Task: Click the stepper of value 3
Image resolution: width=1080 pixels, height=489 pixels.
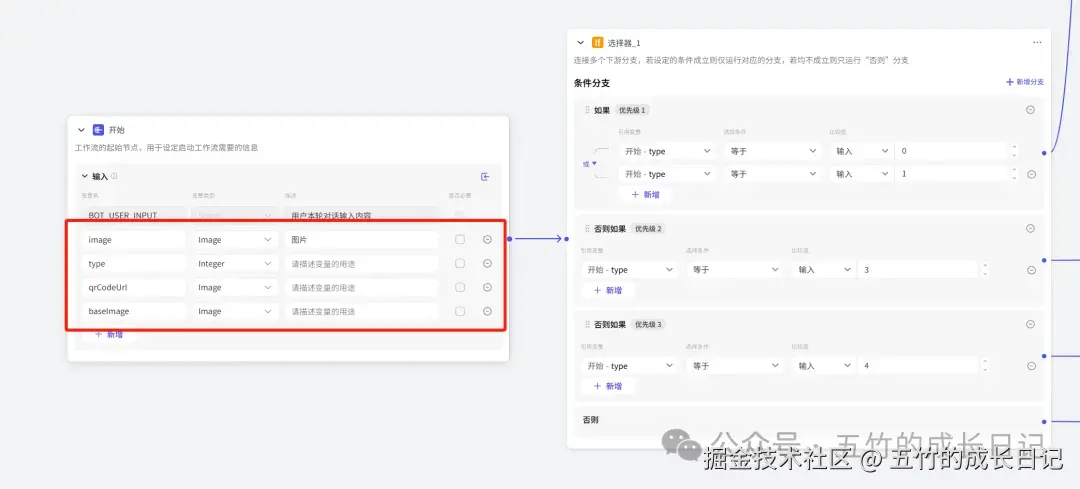Action: coord(984,270)
